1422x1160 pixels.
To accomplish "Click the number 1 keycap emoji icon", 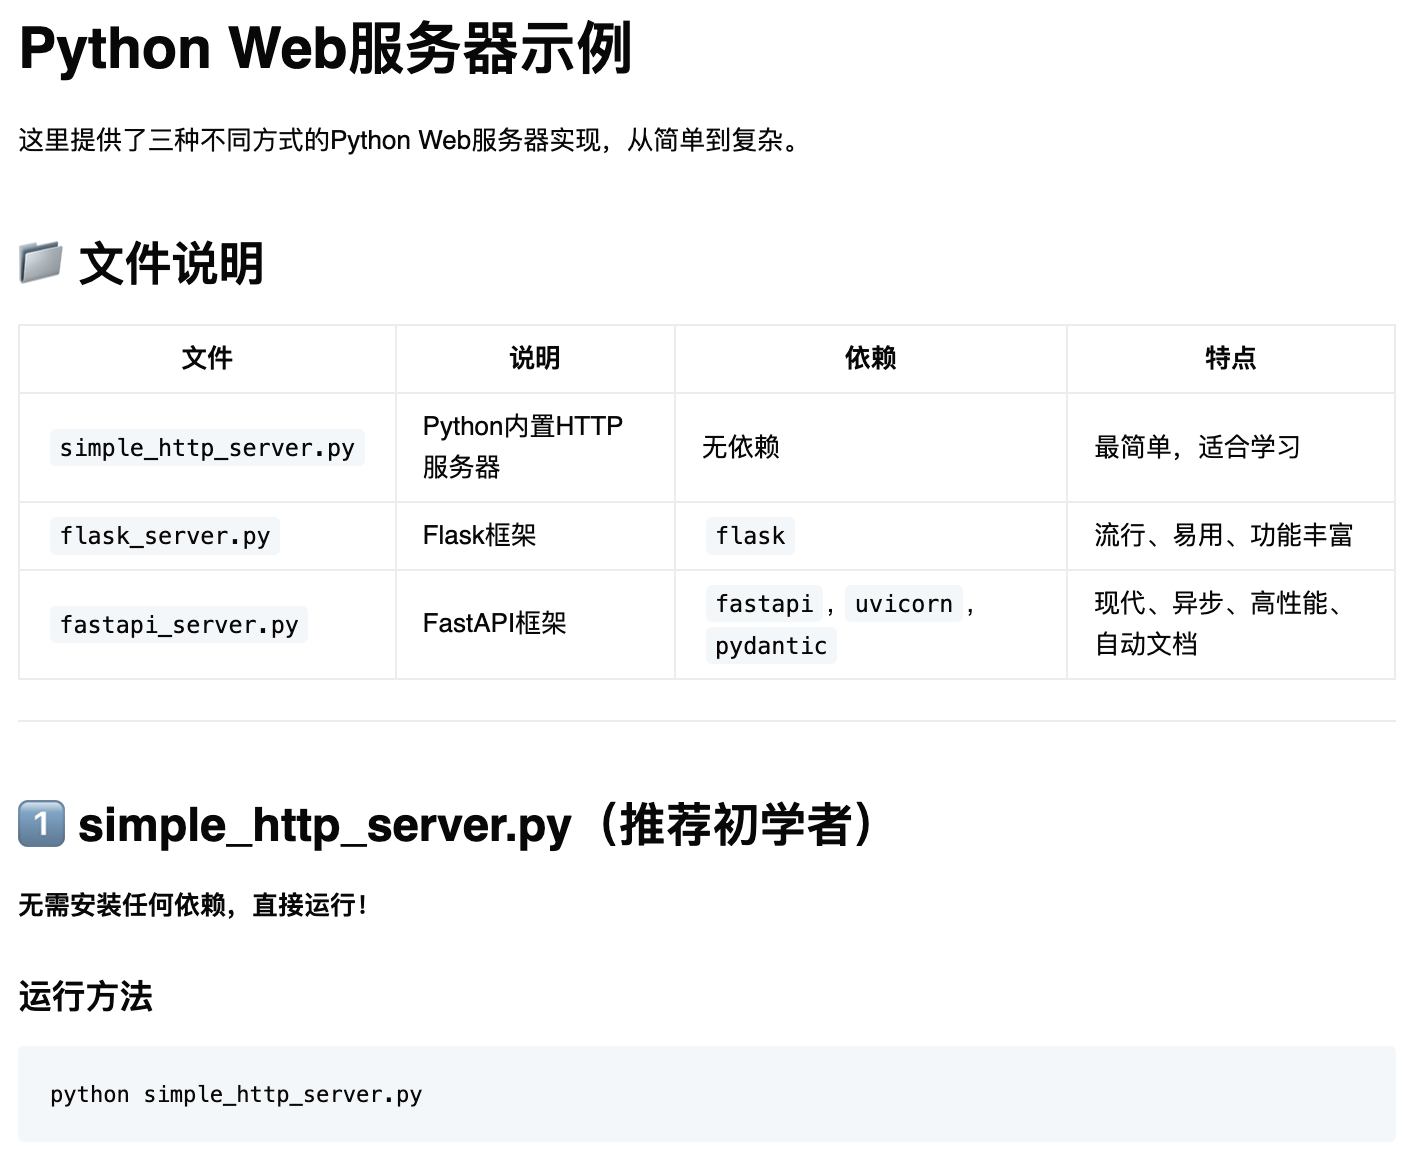I will tap(41, 824).
